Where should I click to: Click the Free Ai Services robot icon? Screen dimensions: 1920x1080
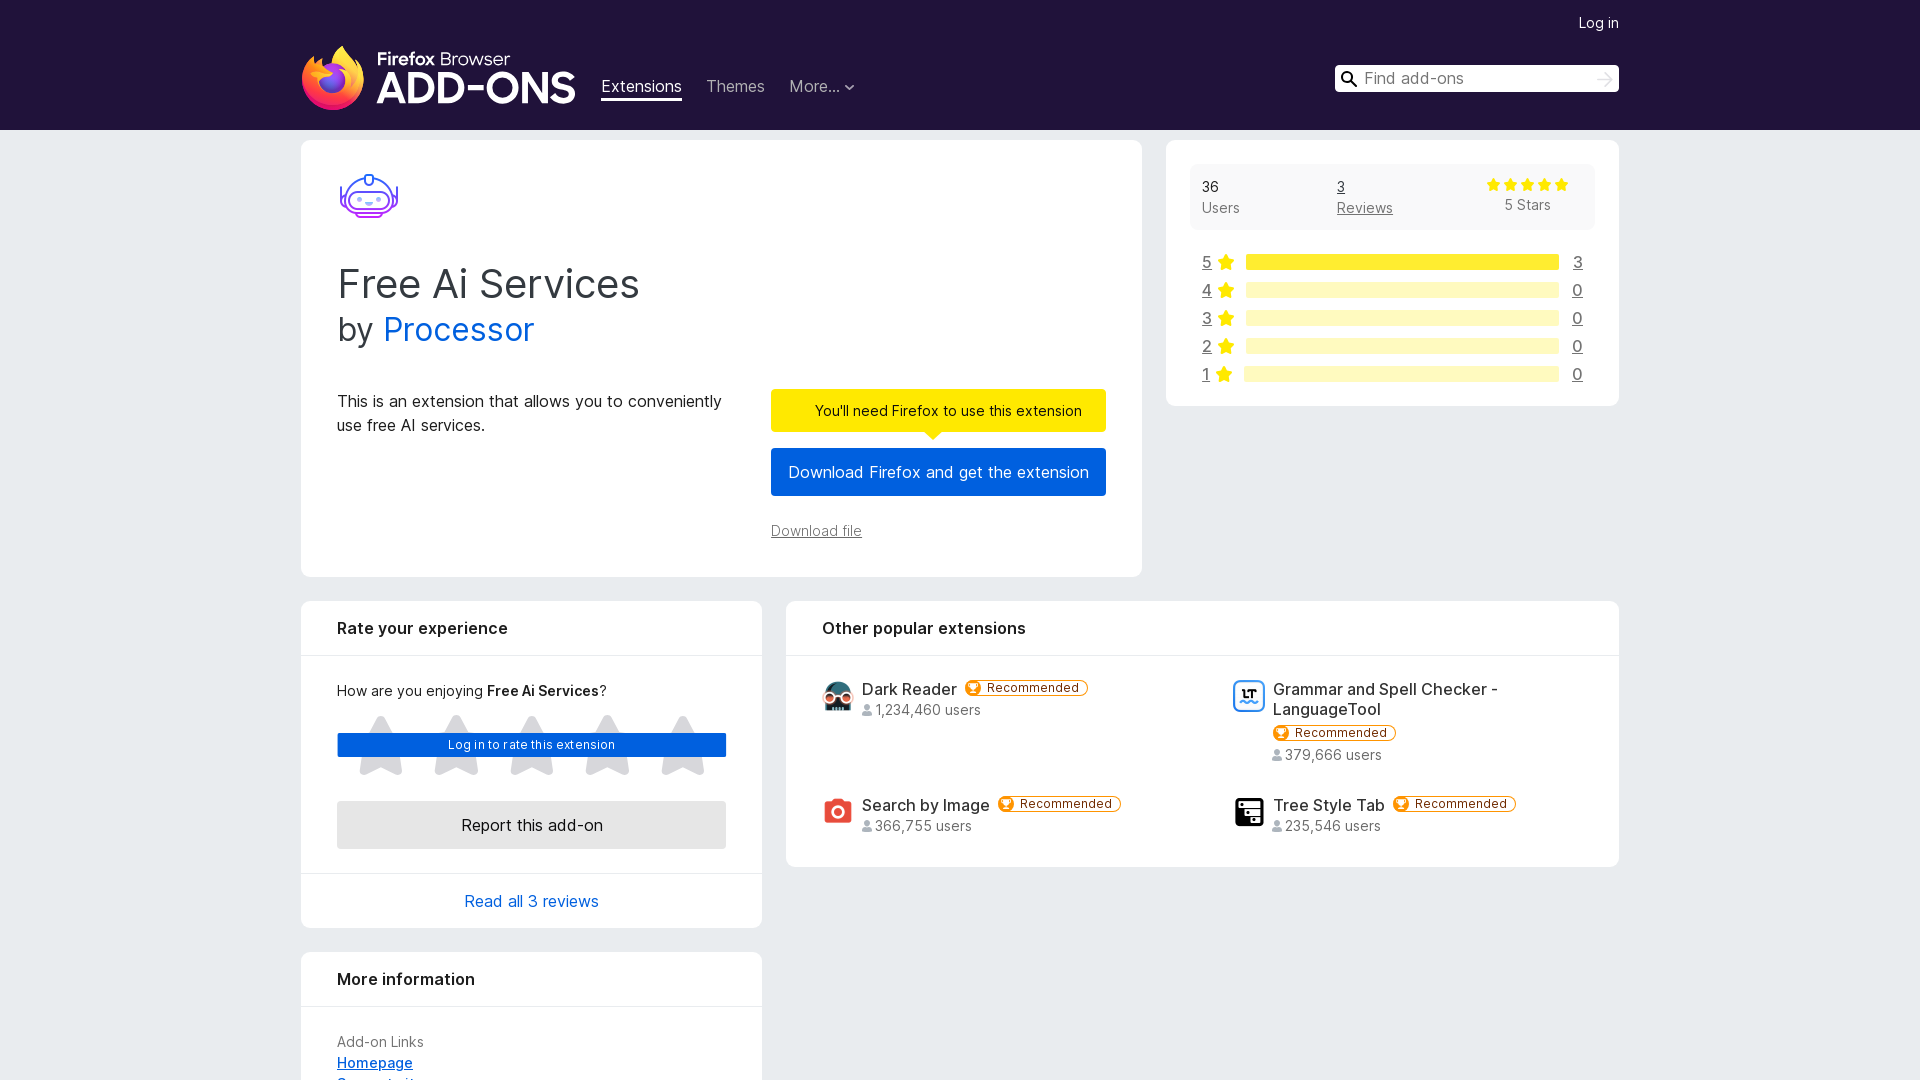click(369, 196)
